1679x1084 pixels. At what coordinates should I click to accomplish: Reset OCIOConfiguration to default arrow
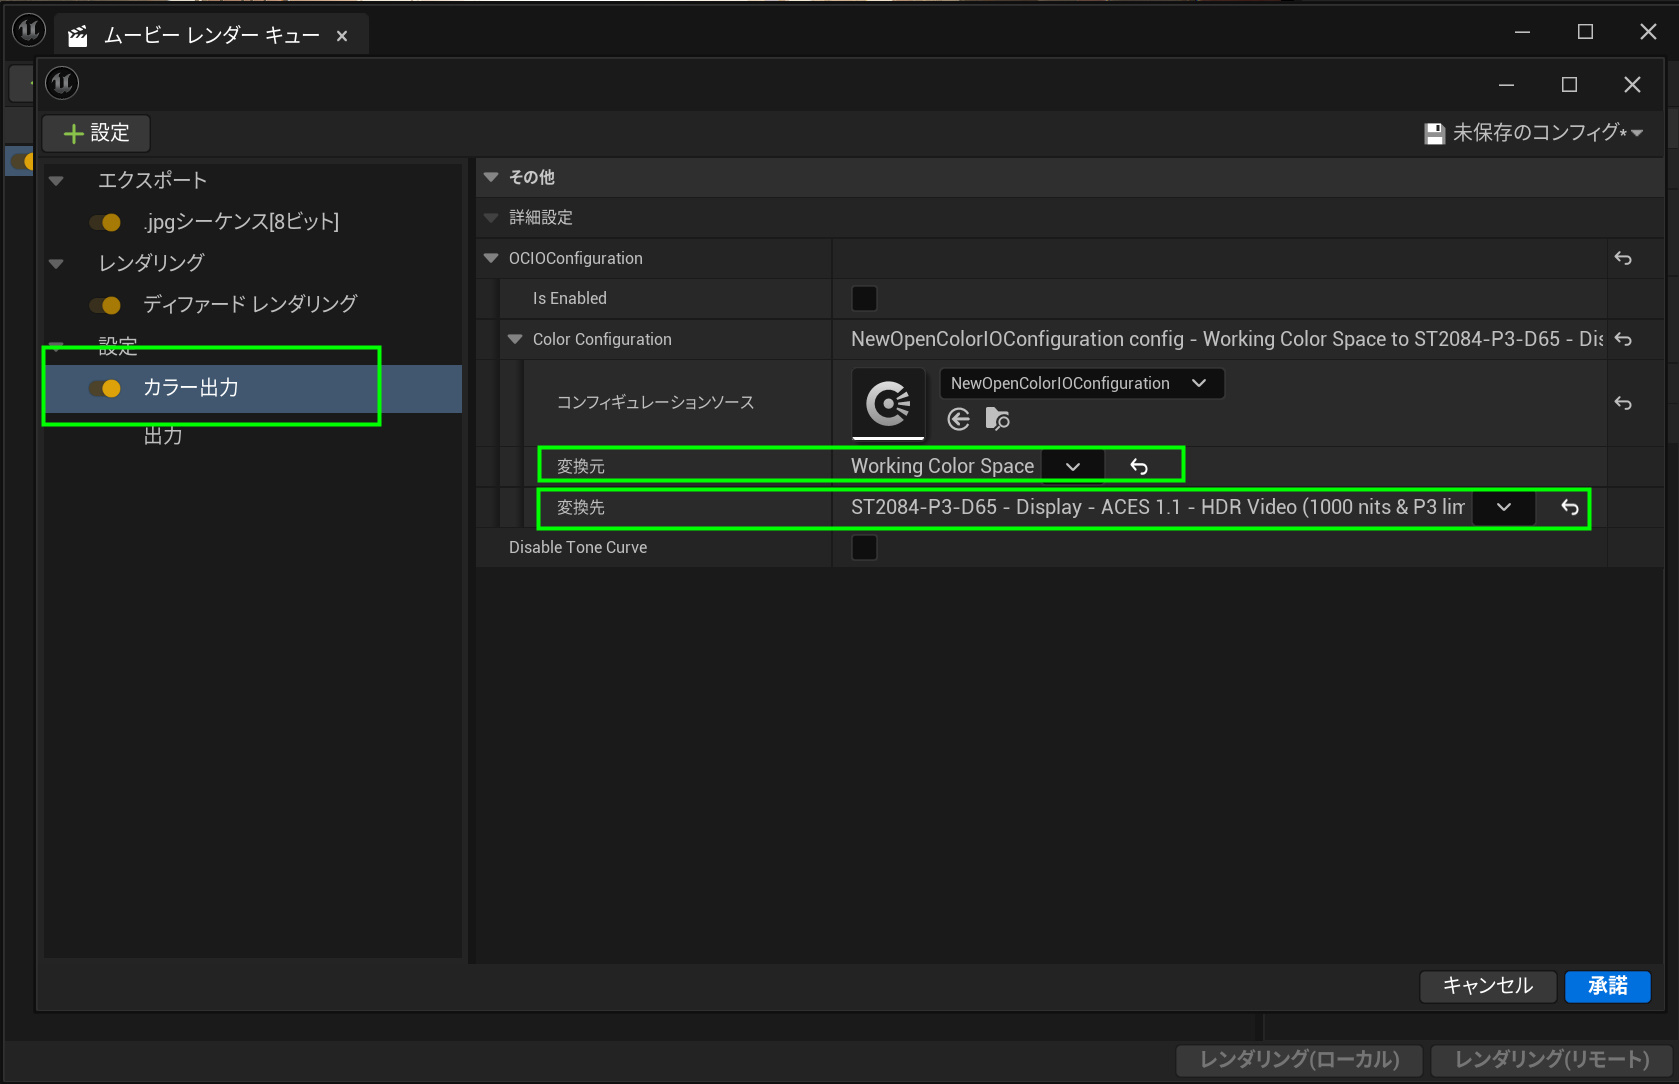coord(1623,259)
